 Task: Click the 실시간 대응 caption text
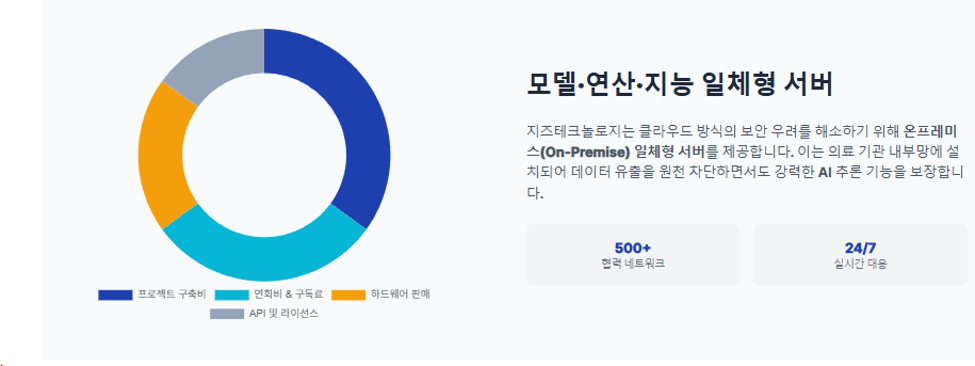point(860,263)
